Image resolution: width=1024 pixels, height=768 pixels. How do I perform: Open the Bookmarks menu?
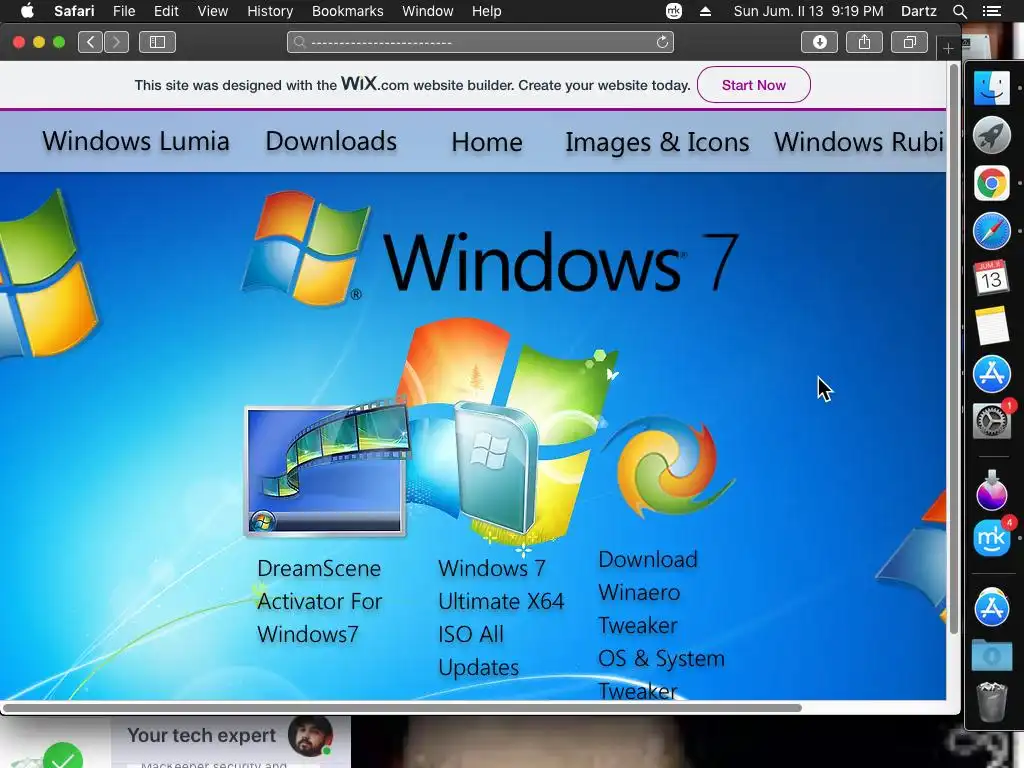coord(347,11)
